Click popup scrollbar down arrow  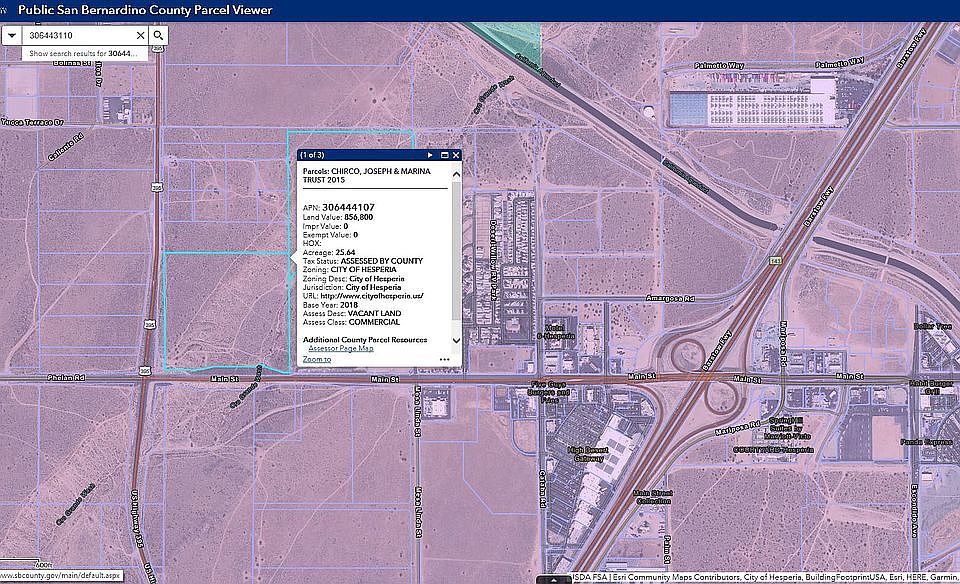click(456, 340)
